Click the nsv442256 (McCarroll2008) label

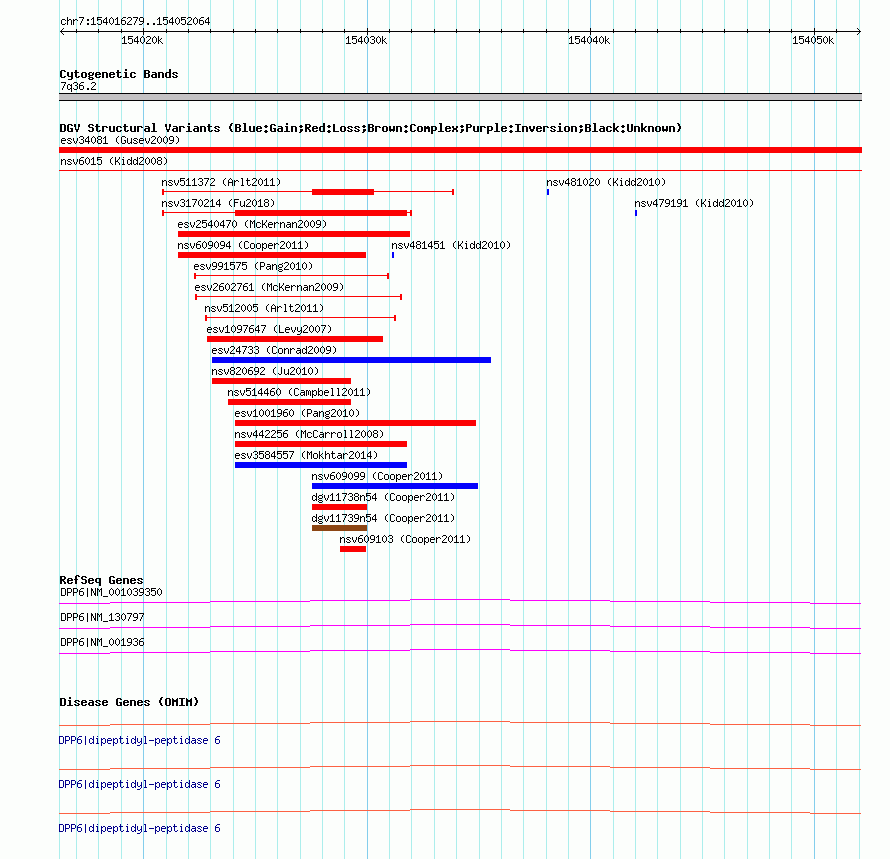click(x=309, y=434)
